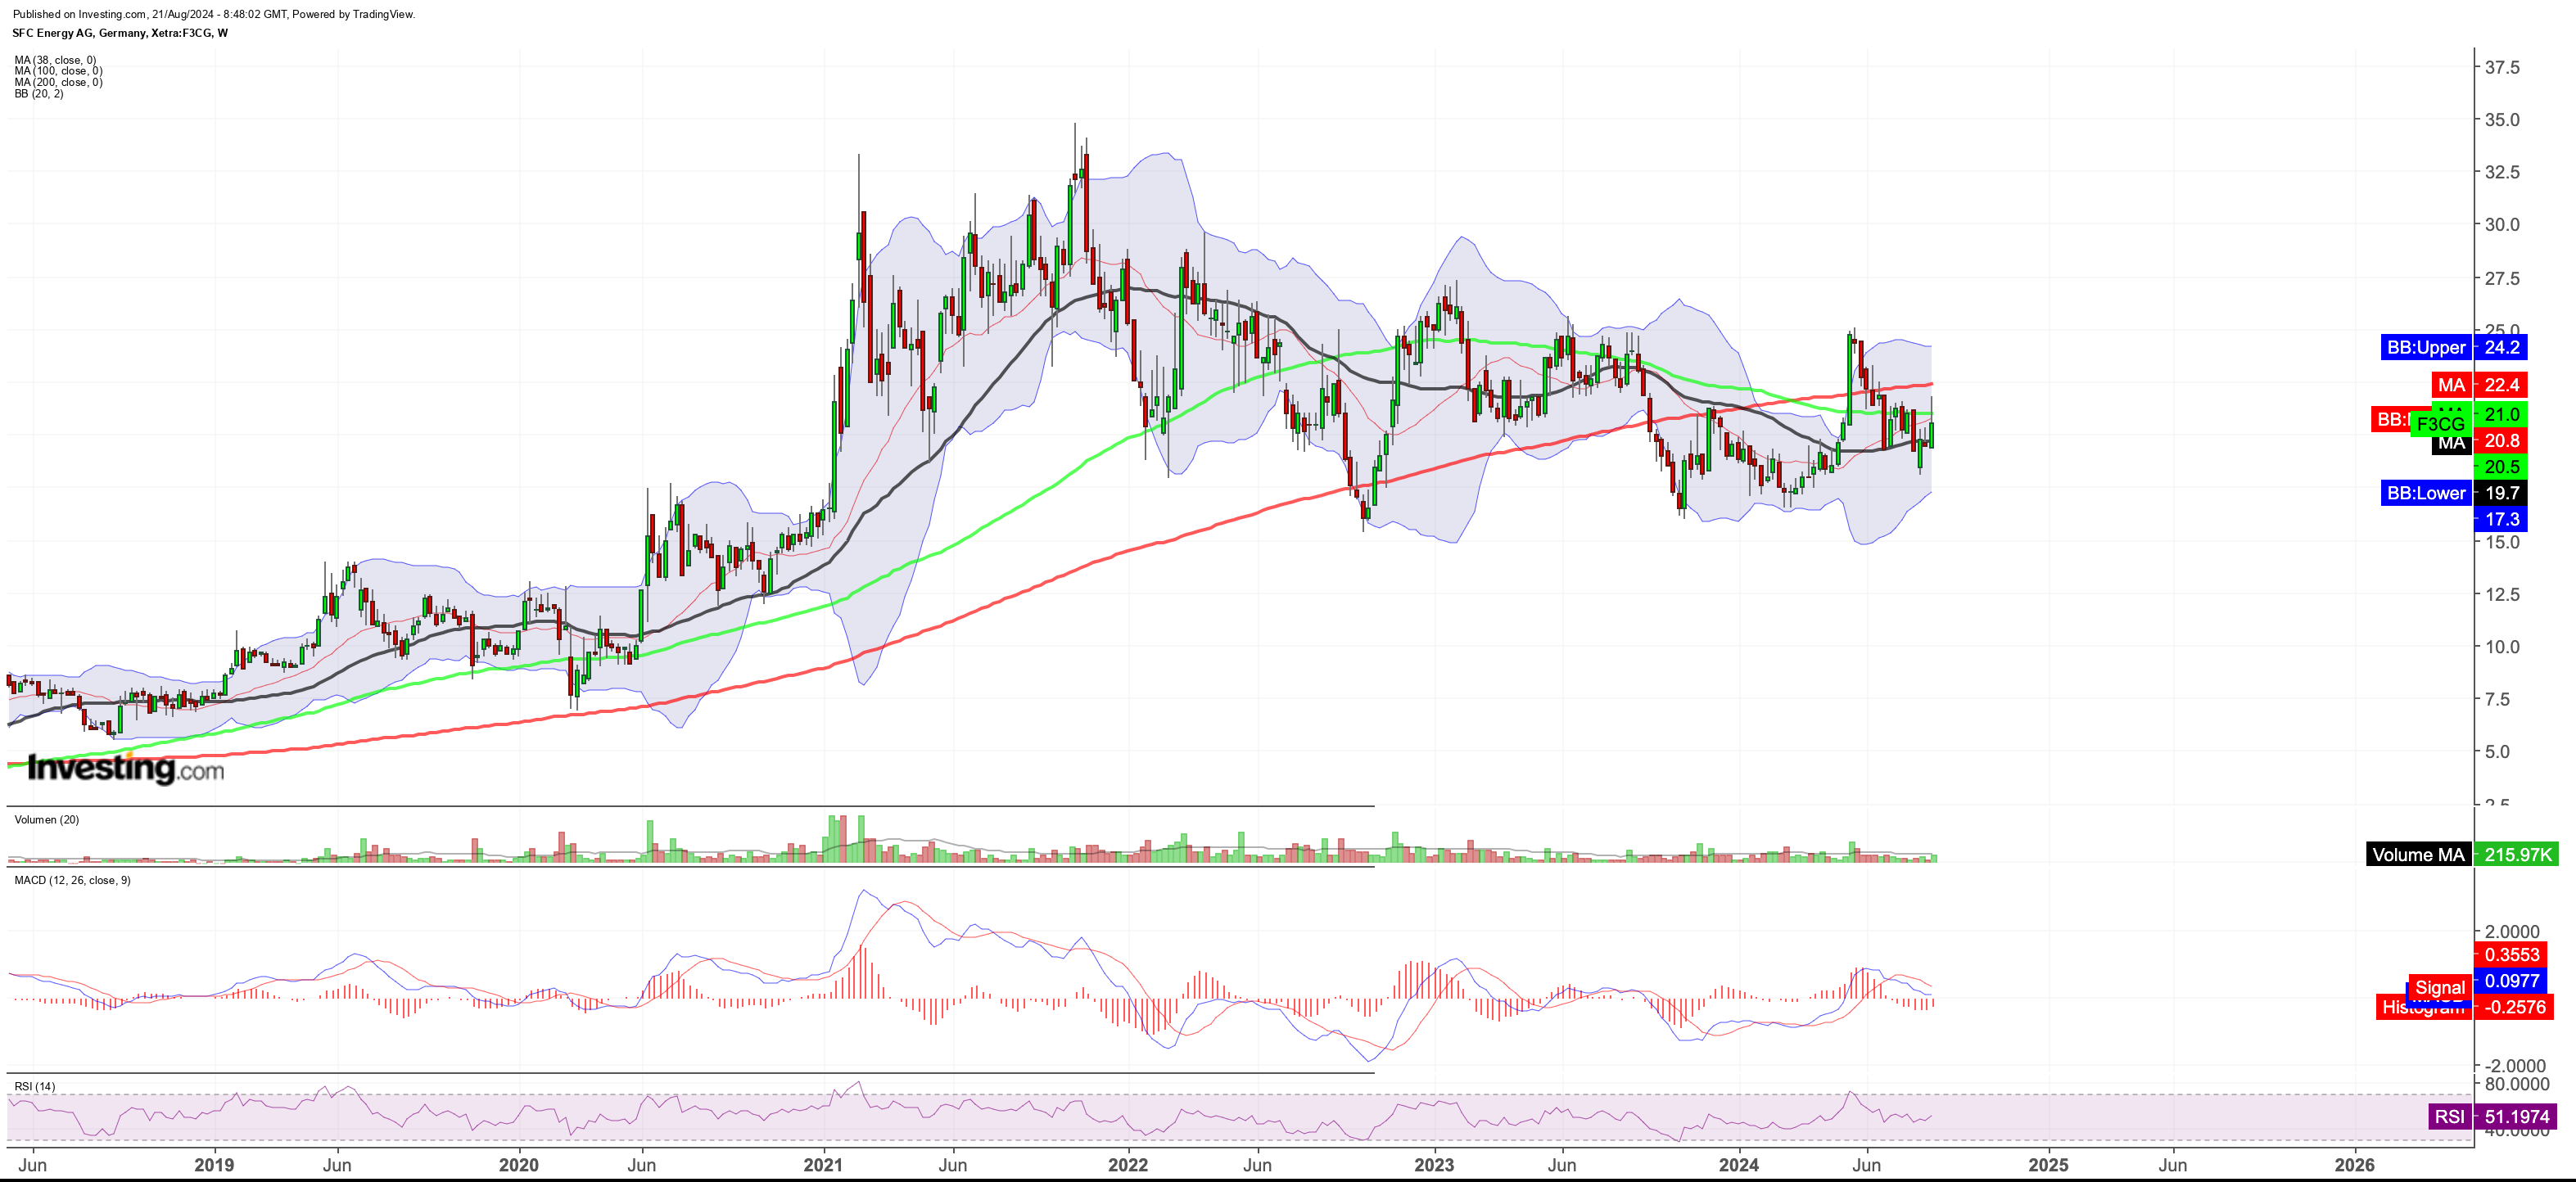This screenshot has width=2576, height=1182.
Task: Click the 24.2 upper band value tag
Action: point(2501,347)
